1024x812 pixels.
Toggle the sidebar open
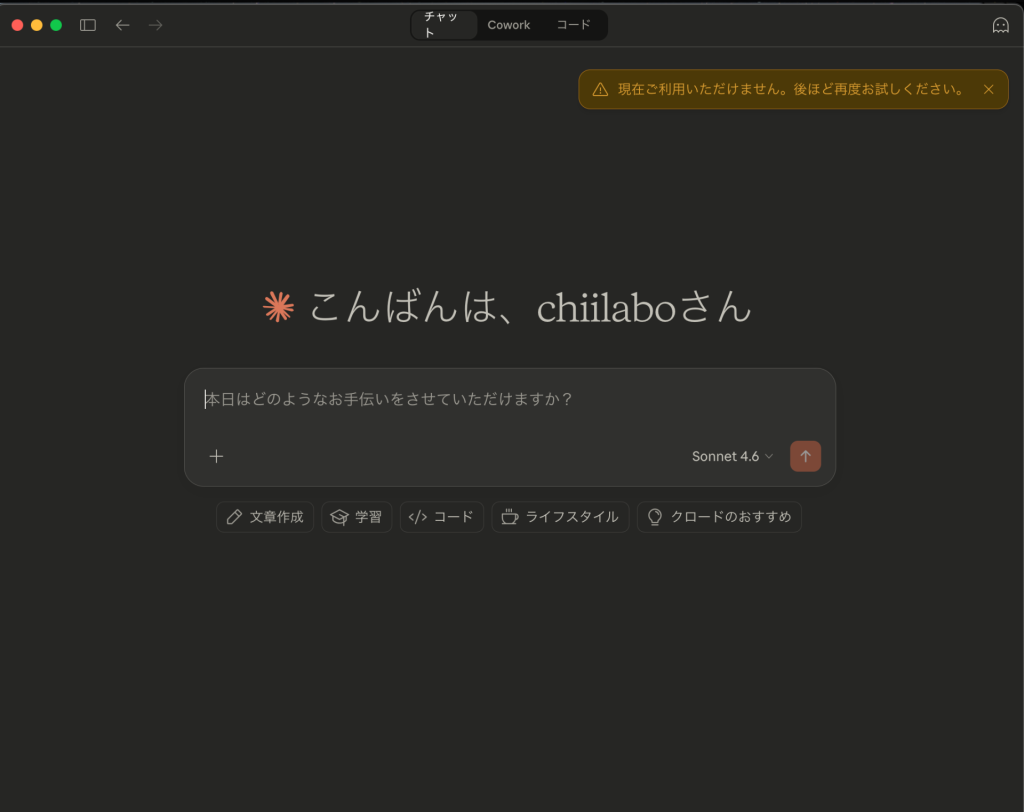pos(87,24)
